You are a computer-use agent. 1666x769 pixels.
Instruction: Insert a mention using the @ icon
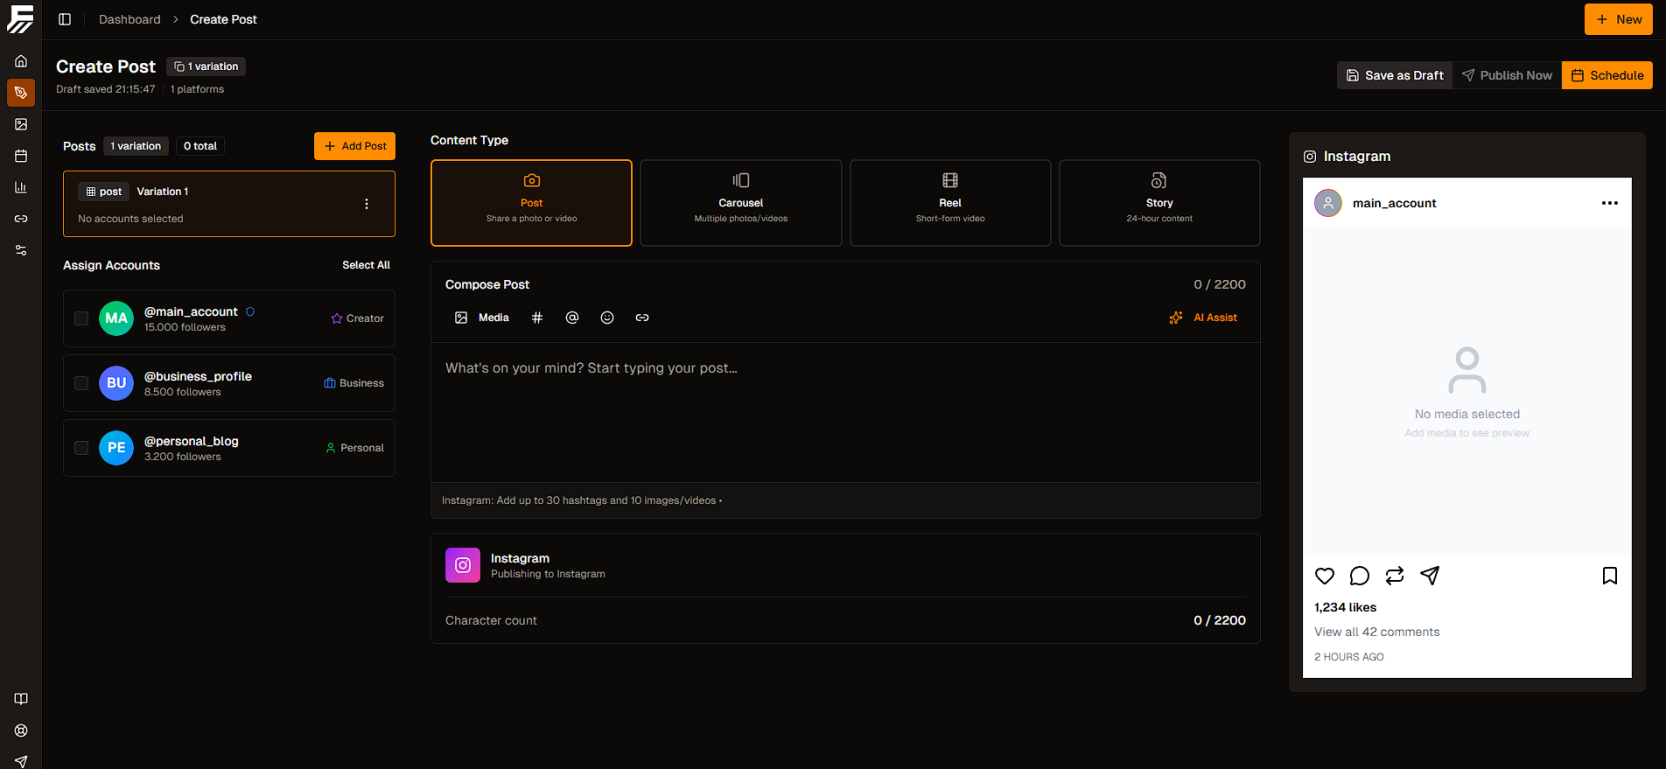(x=572, y=318)
